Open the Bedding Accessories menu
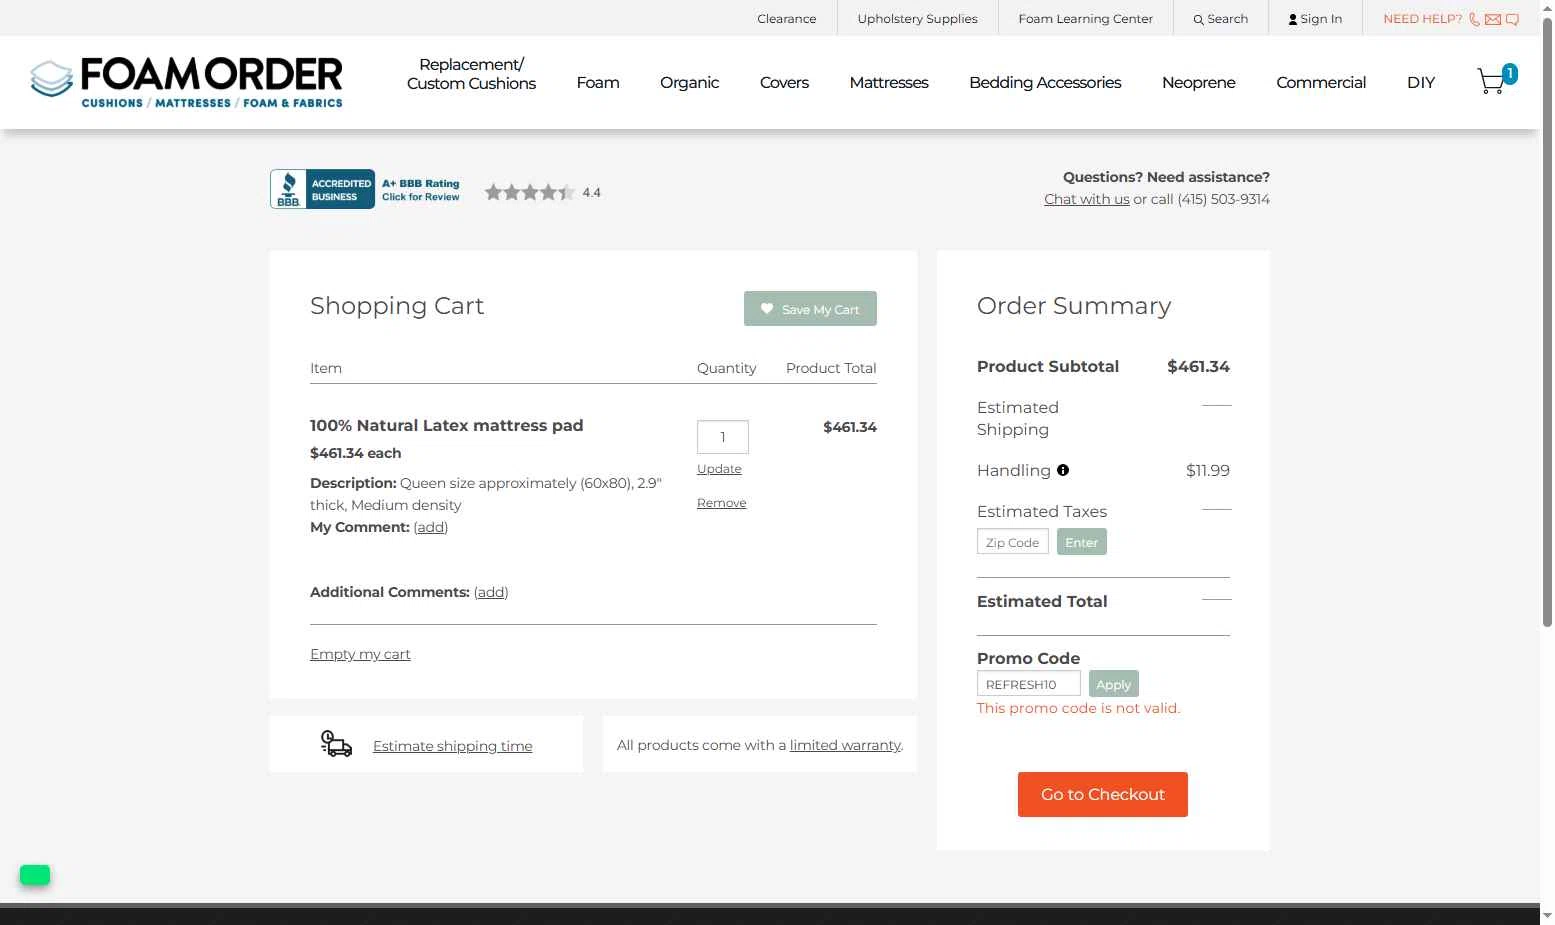This screenshot has height=925, width=1555. click(x=1045, y=82)
